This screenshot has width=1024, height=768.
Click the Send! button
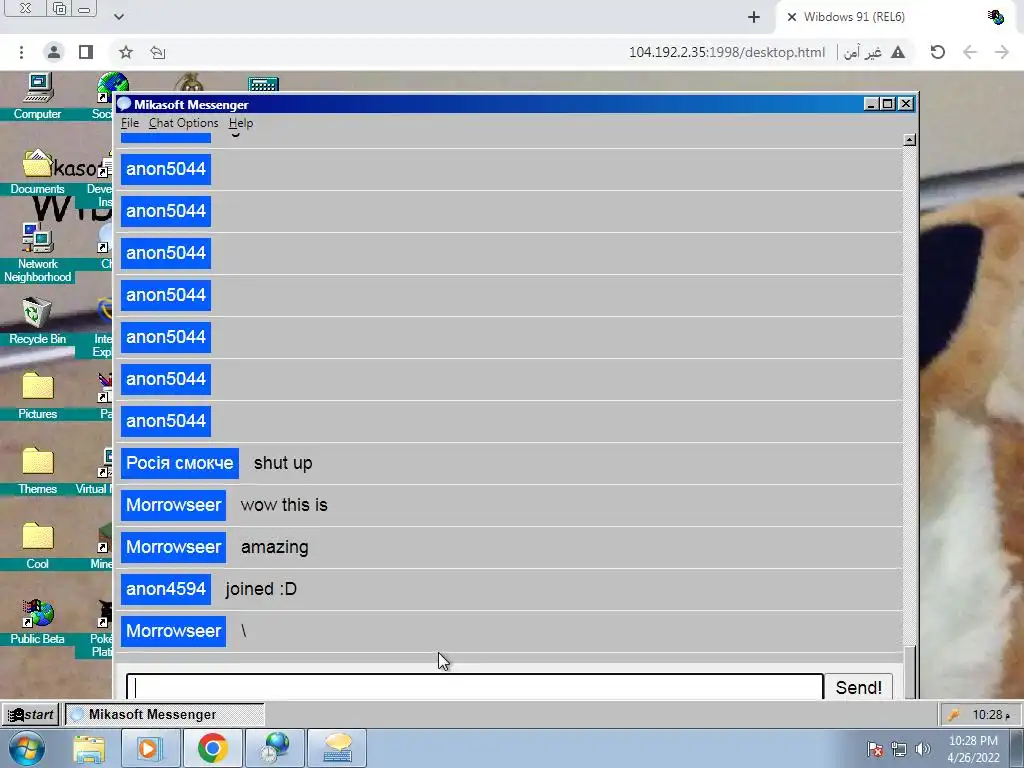pyautogui.click(x=858, y=687)
